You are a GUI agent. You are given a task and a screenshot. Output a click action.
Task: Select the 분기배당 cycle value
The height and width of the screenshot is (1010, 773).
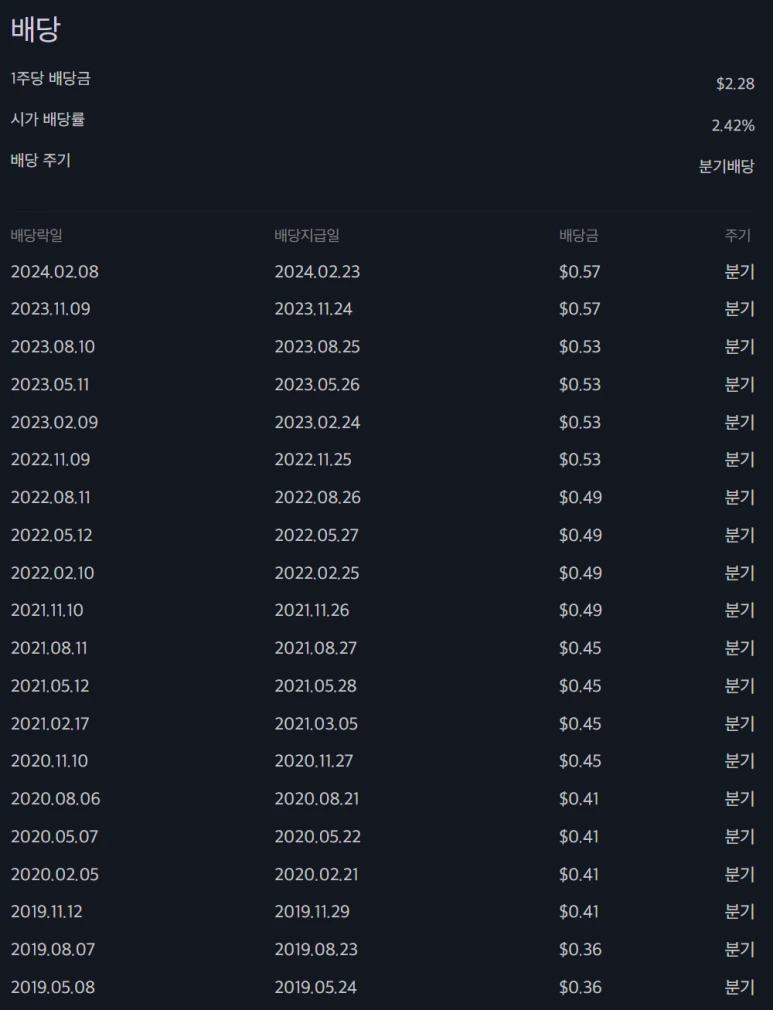pyautogui.click(x=727, y=166)
